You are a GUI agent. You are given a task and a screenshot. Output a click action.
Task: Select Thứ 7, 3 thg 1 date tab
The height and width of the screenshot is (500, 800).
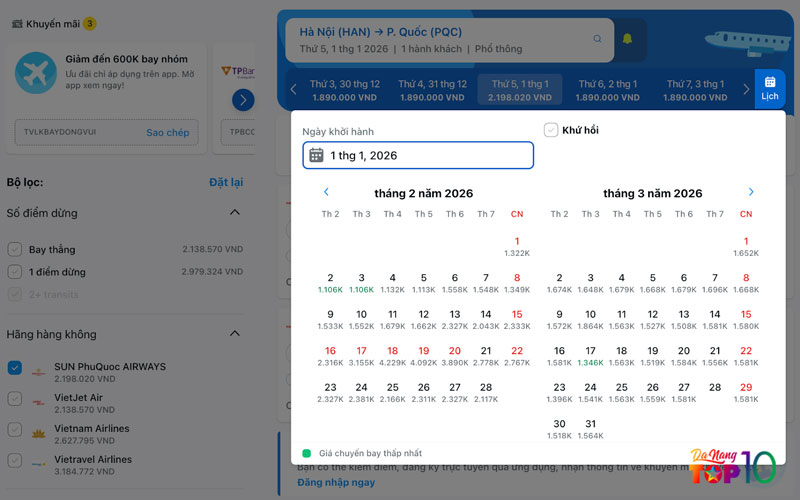(x=695, y=90)
